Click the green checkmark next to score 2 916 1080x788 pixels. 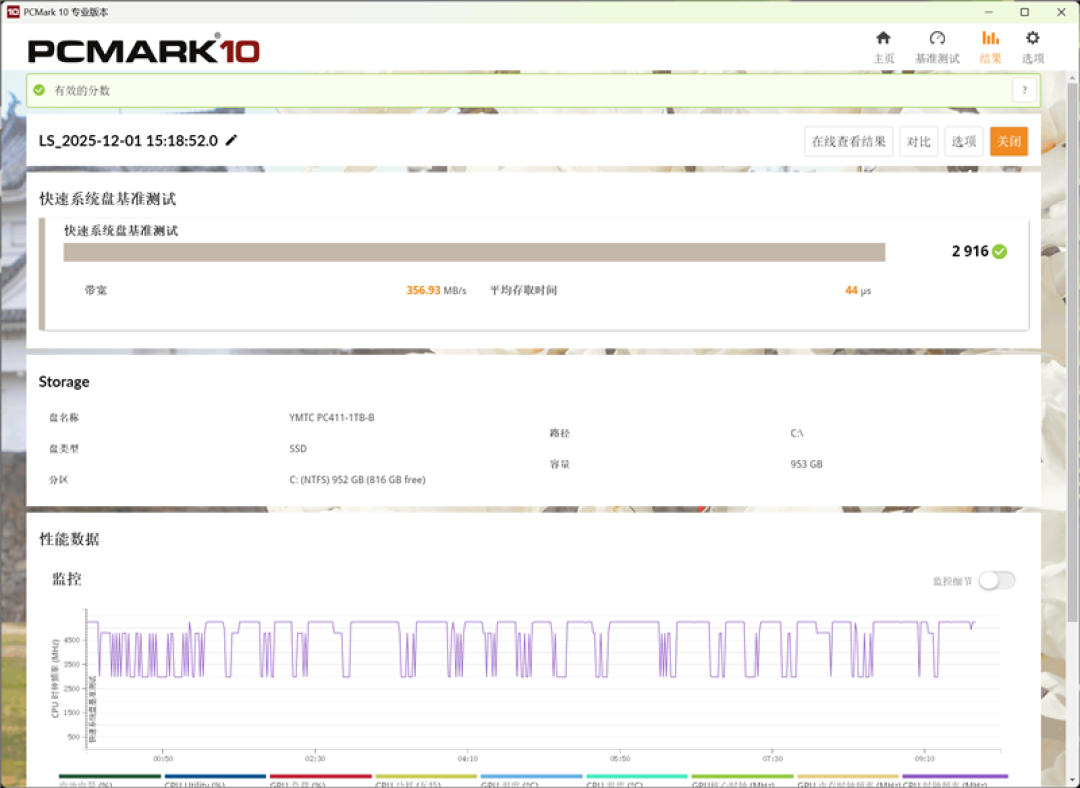(999, 251)
